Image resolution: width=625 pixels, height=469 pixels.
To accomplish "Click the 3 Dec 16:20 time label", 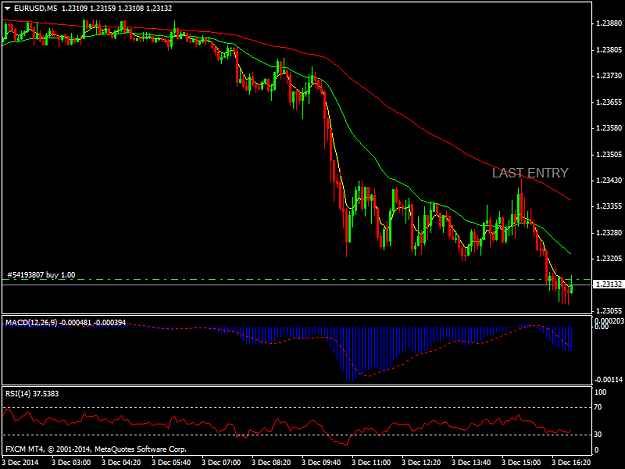I will tap(571, 463).
